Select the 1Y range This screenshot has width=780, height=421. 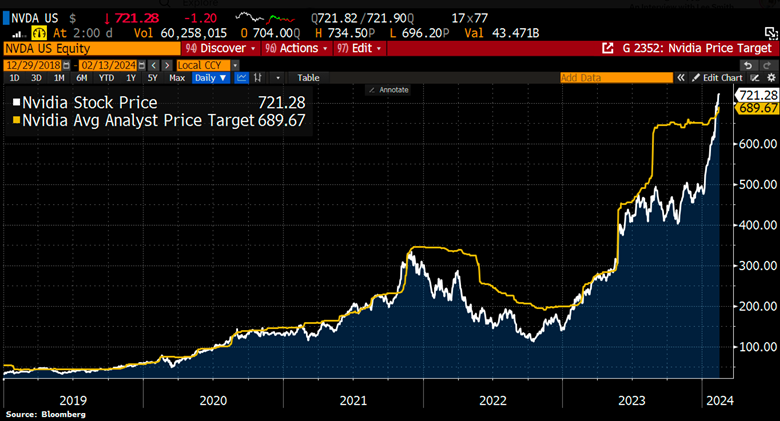[131, 78]
